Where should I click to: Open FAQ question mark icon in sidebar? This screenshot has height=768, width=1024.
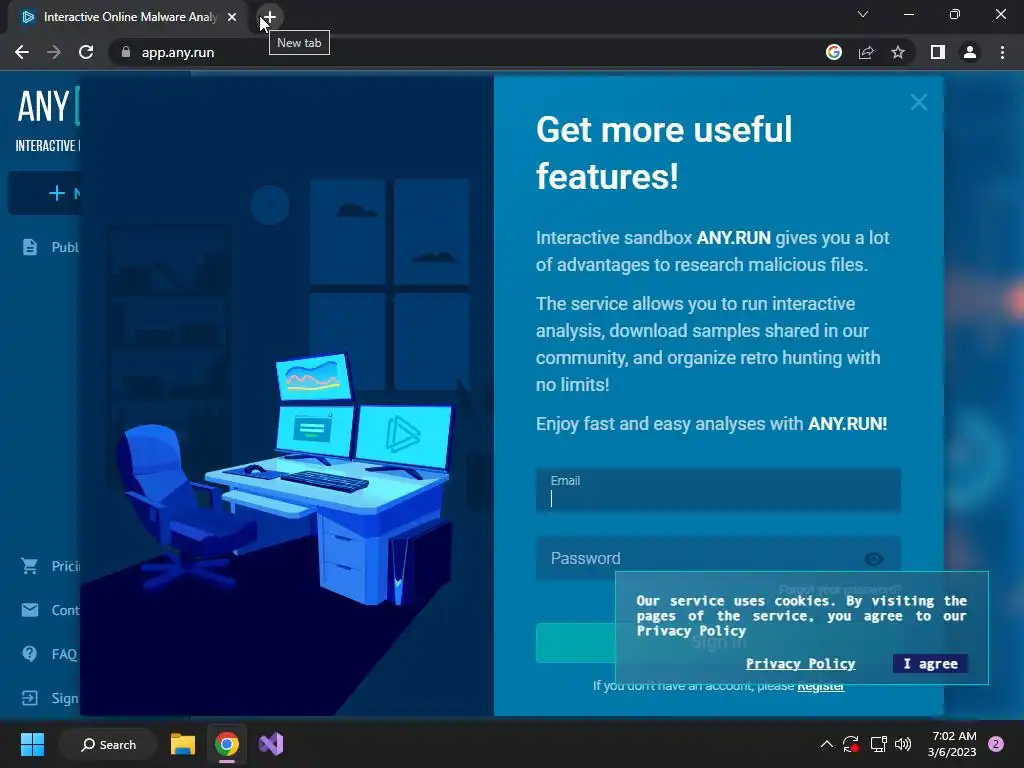29,654
